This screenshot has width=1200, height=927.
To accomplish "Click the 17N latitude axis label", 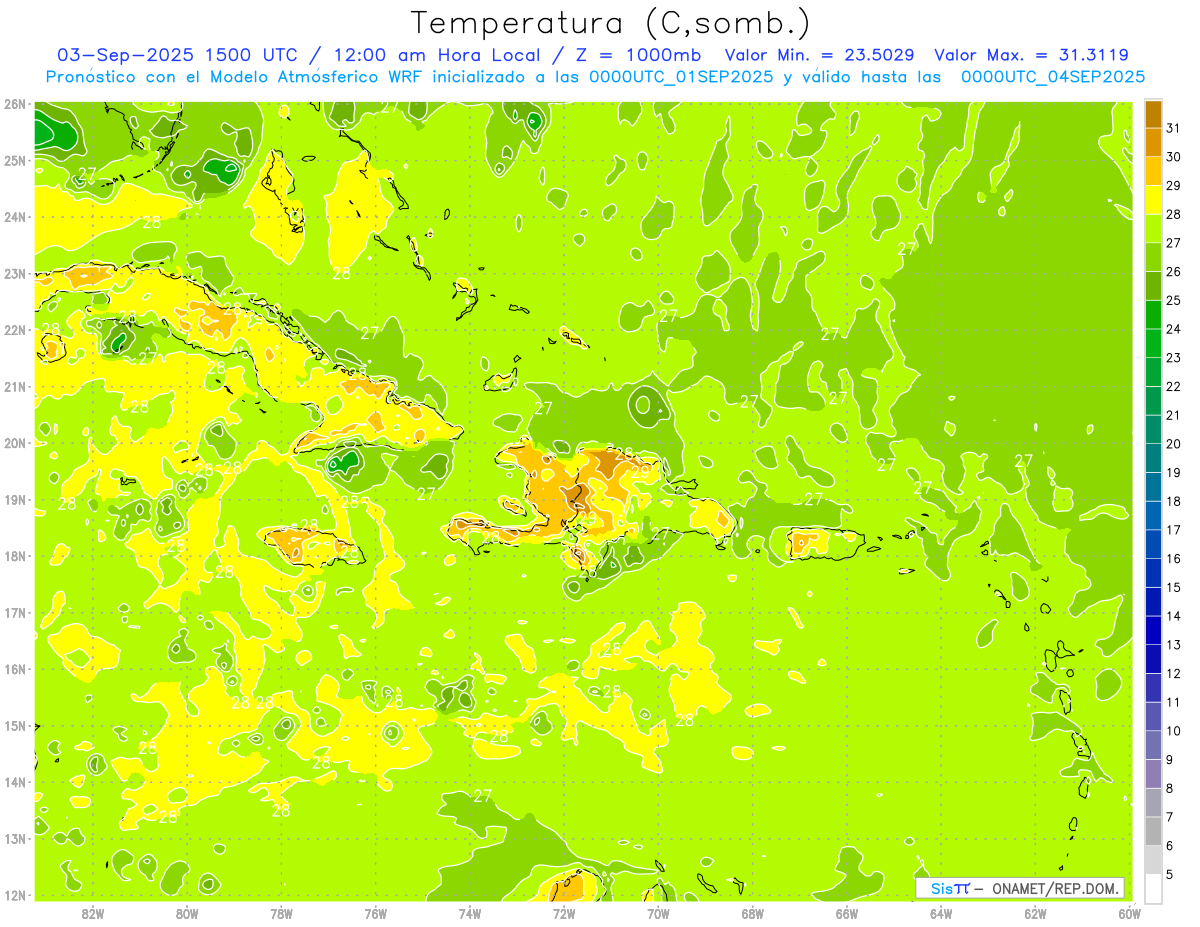I will [15, 612].
